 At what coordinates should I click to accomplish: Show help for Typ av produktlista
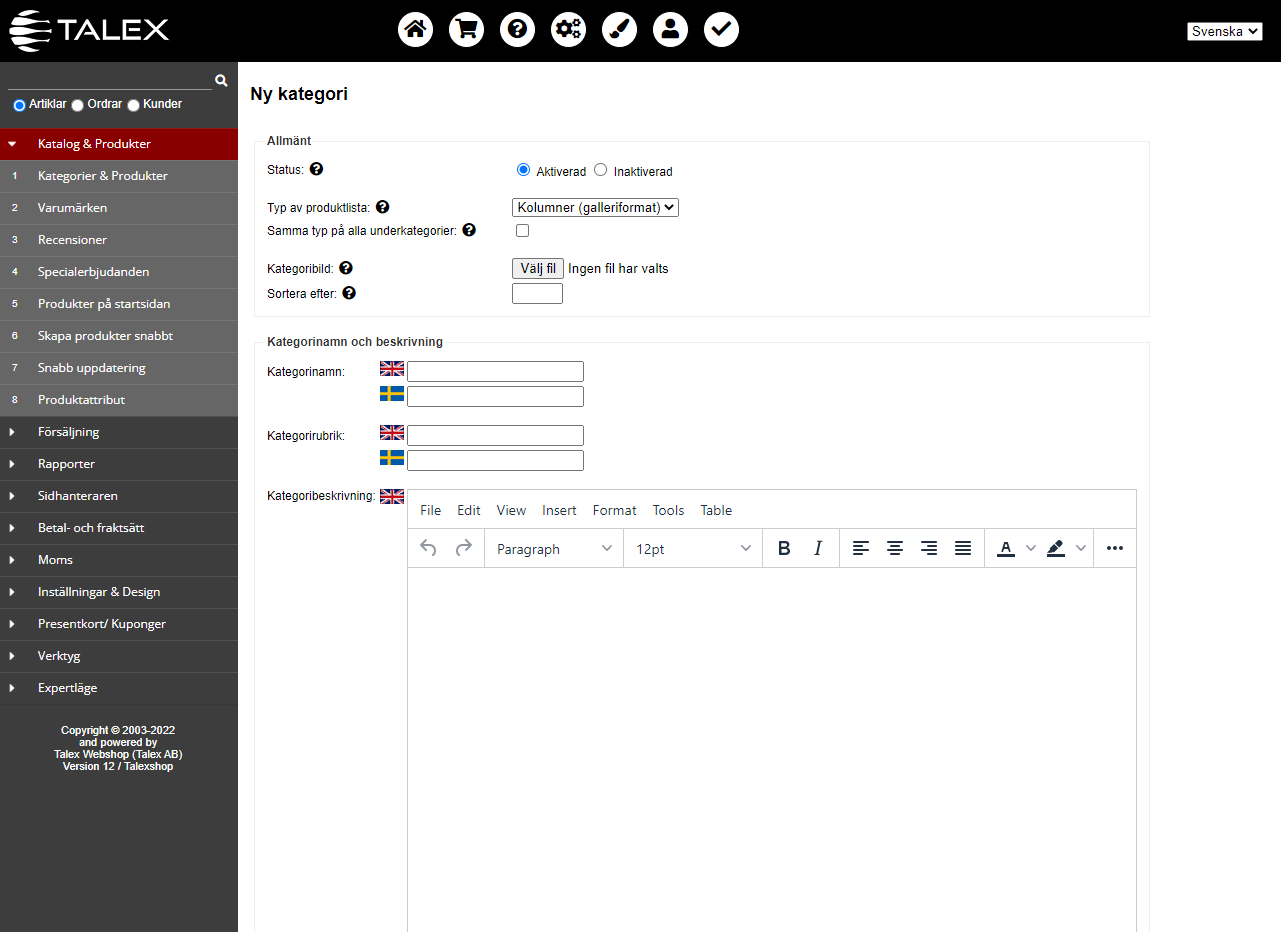(x=382, y=207)
